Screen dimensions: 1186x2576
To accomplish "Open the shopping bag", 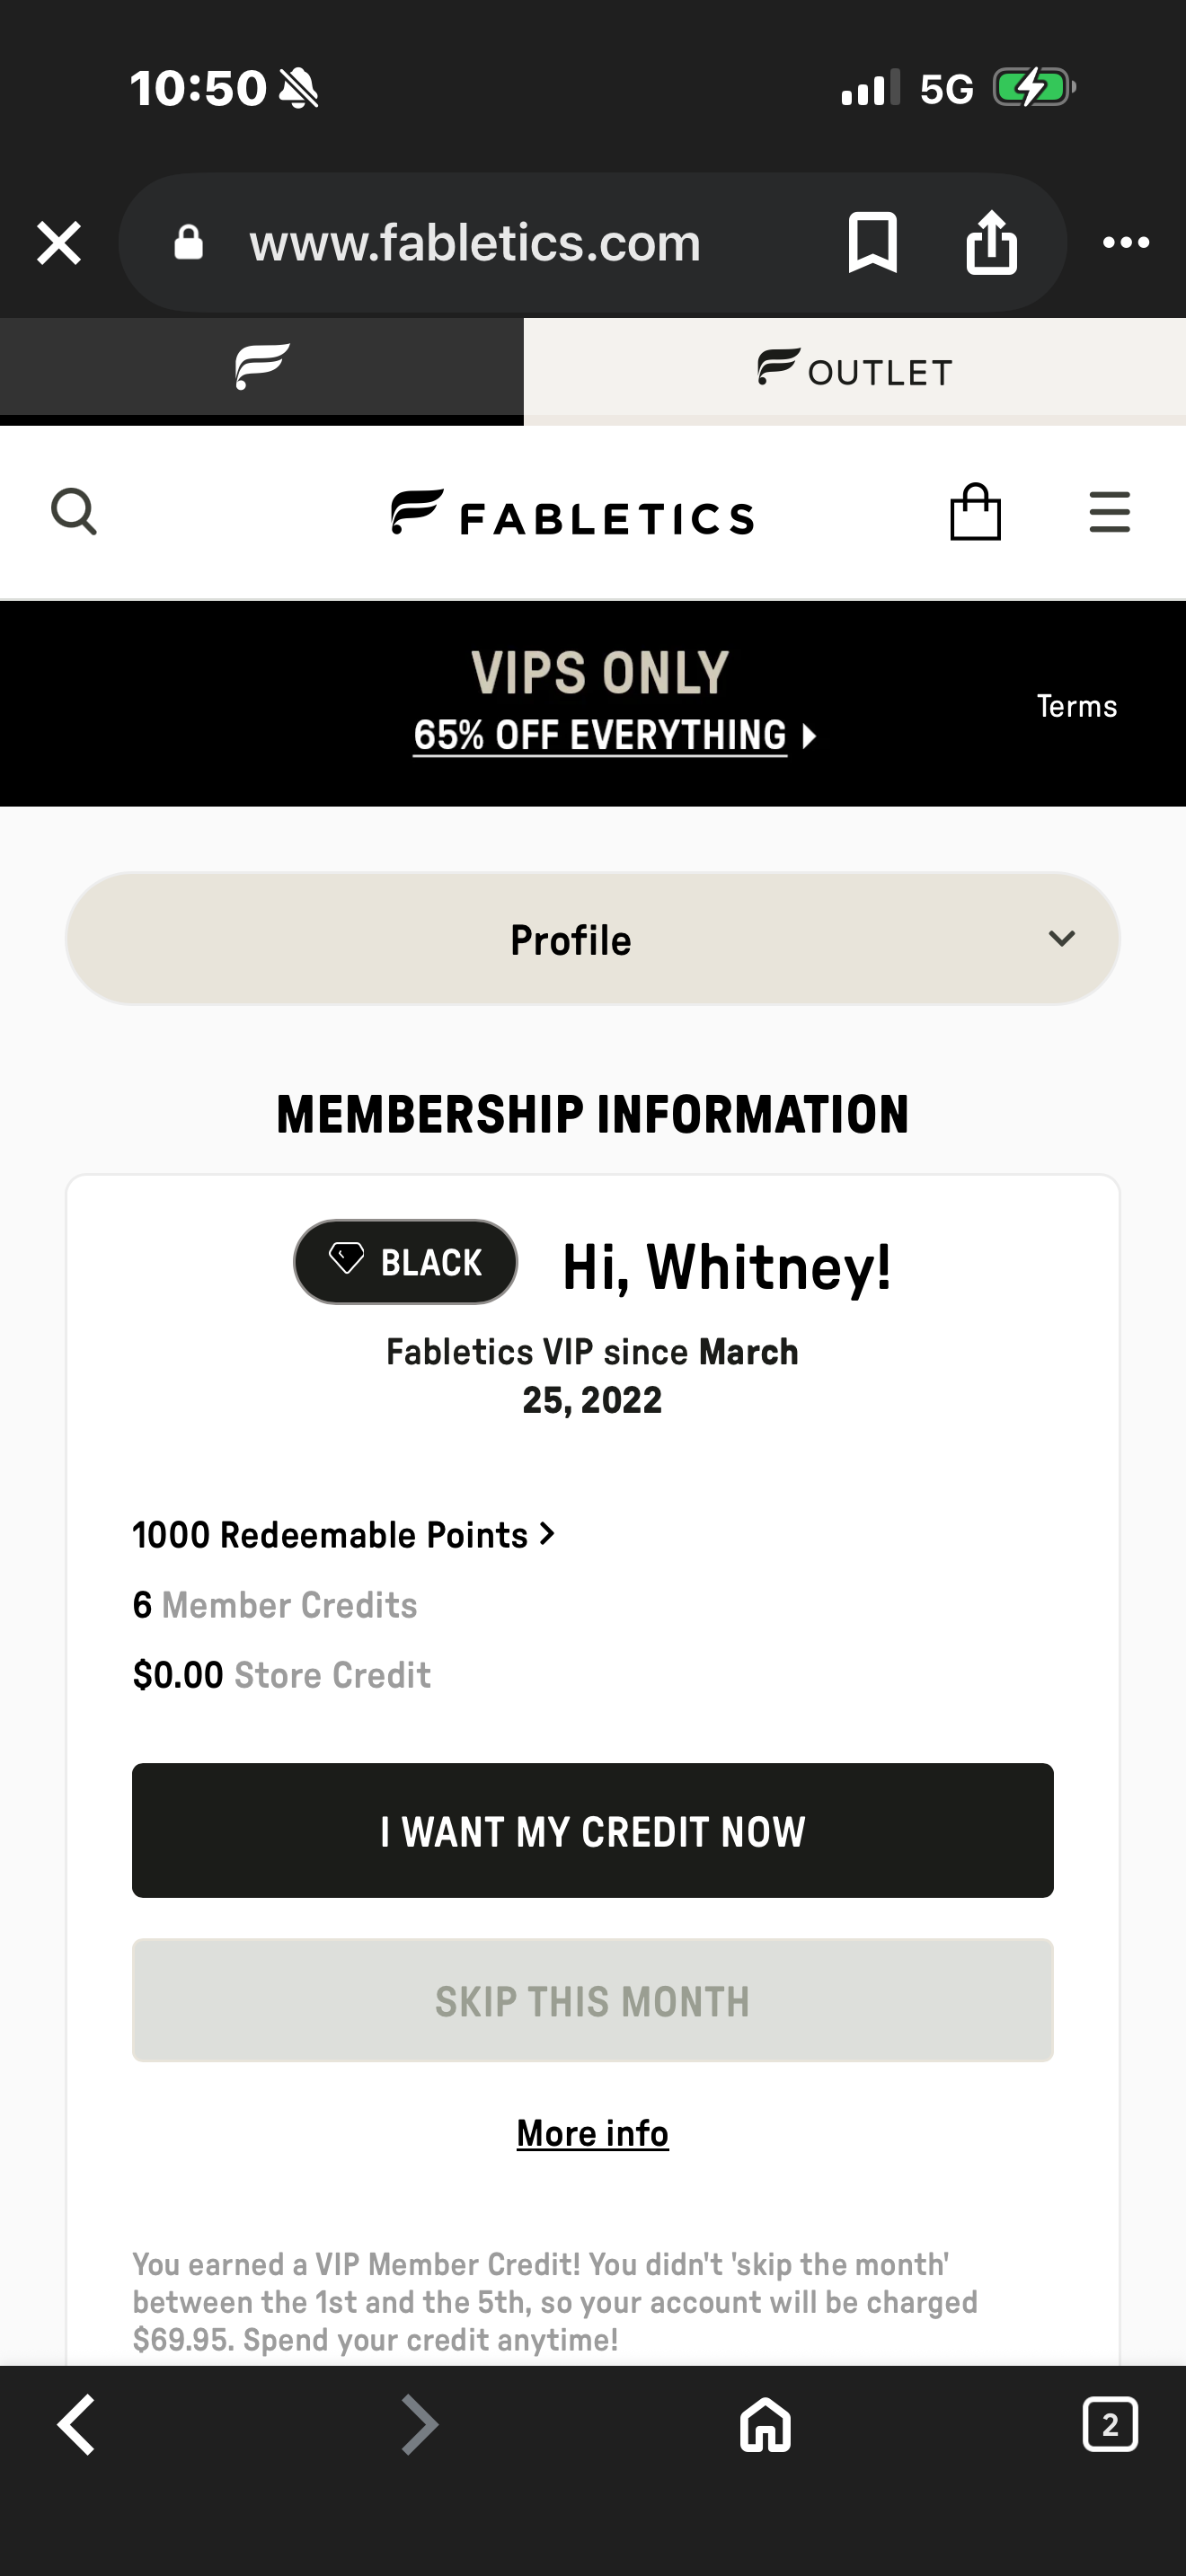I will click(x=975, y=512).
